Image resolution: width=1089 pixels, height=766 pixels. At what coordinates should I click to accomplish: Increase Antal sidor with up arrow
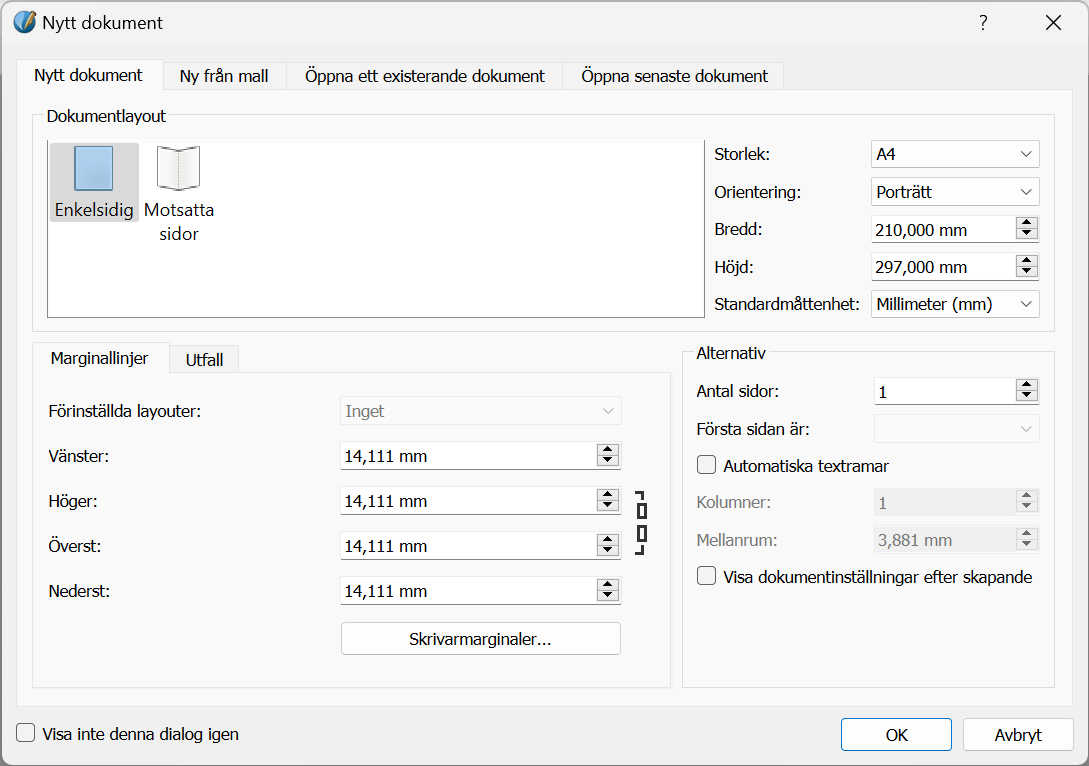click(1026, 386)
